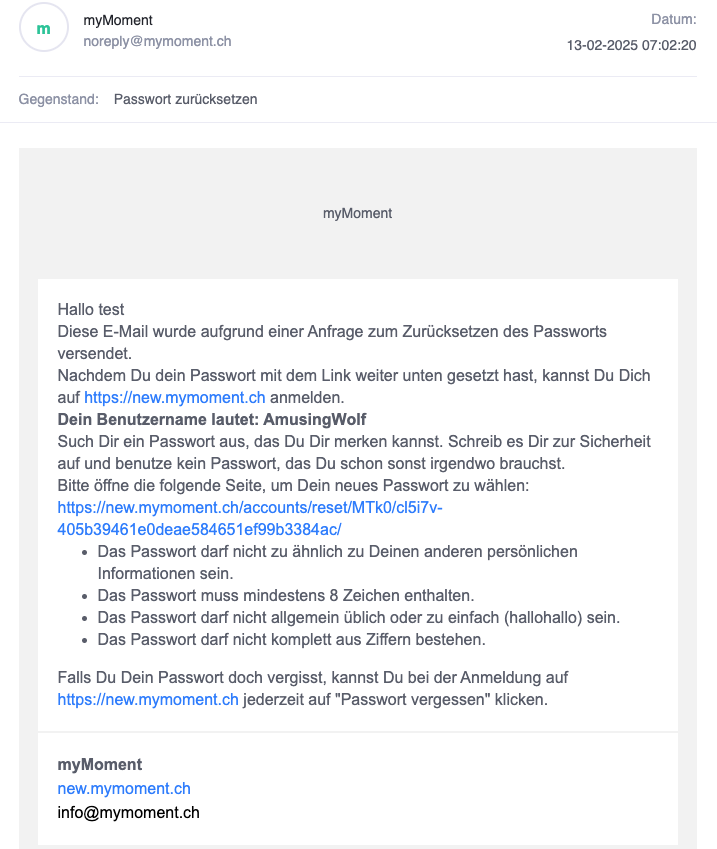
Task: Click the bullet mentioning "hallohallo"
Action: (x=358, y=617)
